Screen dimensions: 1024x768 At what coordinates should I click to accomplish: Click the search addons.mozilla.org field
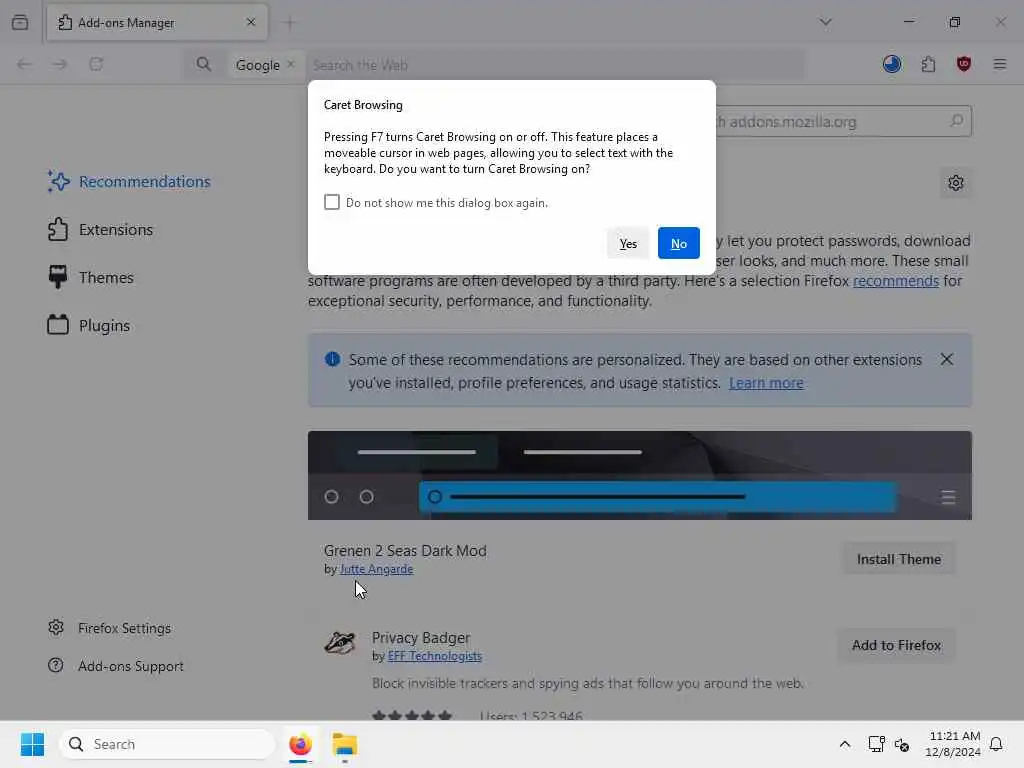[x=842, y=121]
